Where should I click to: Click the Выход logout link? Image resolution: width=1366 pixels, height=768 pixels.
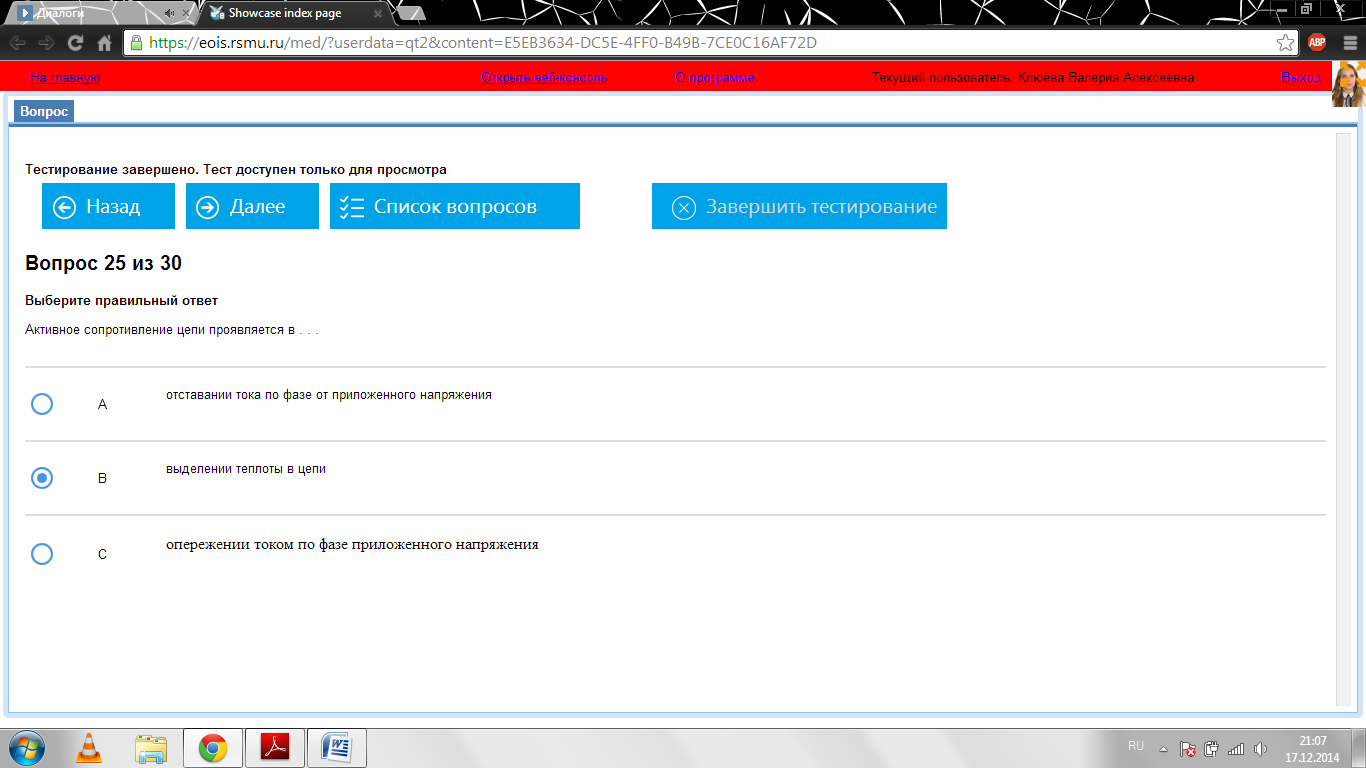pos(1301,77)
